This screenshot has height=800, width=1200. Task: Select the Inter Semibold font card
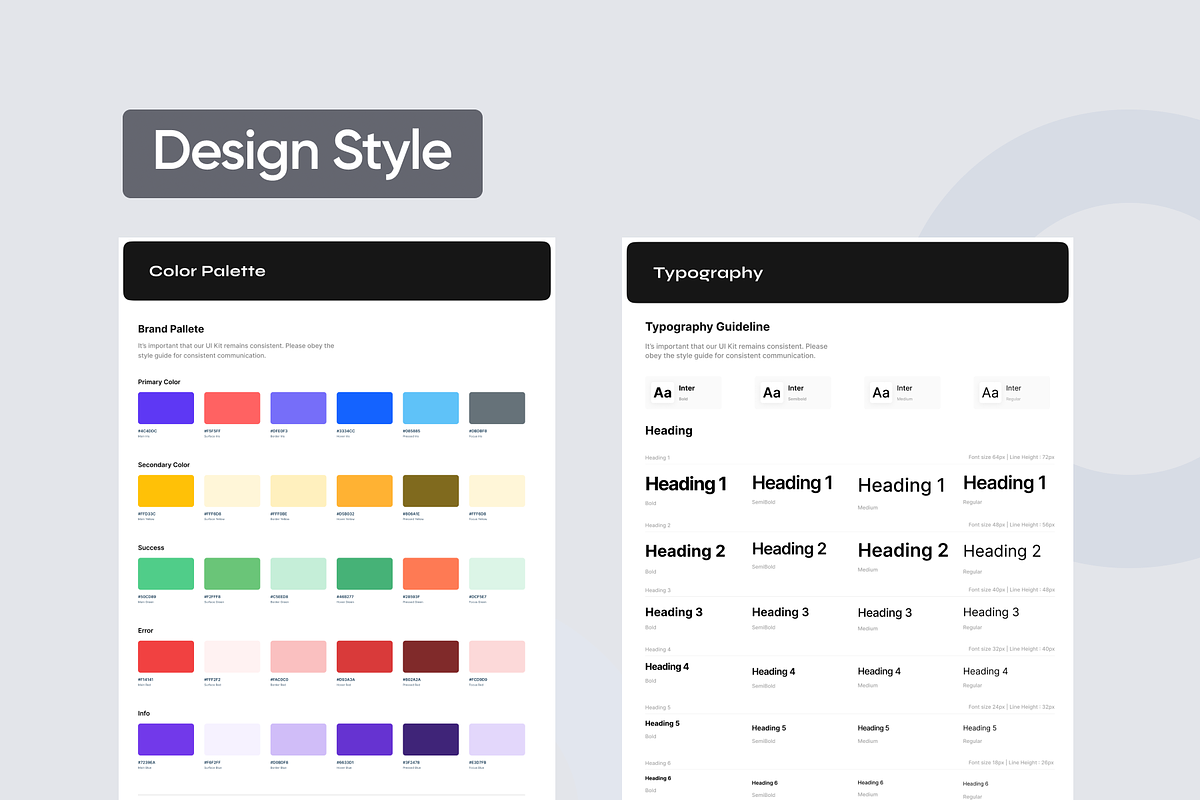coord(793,392)
